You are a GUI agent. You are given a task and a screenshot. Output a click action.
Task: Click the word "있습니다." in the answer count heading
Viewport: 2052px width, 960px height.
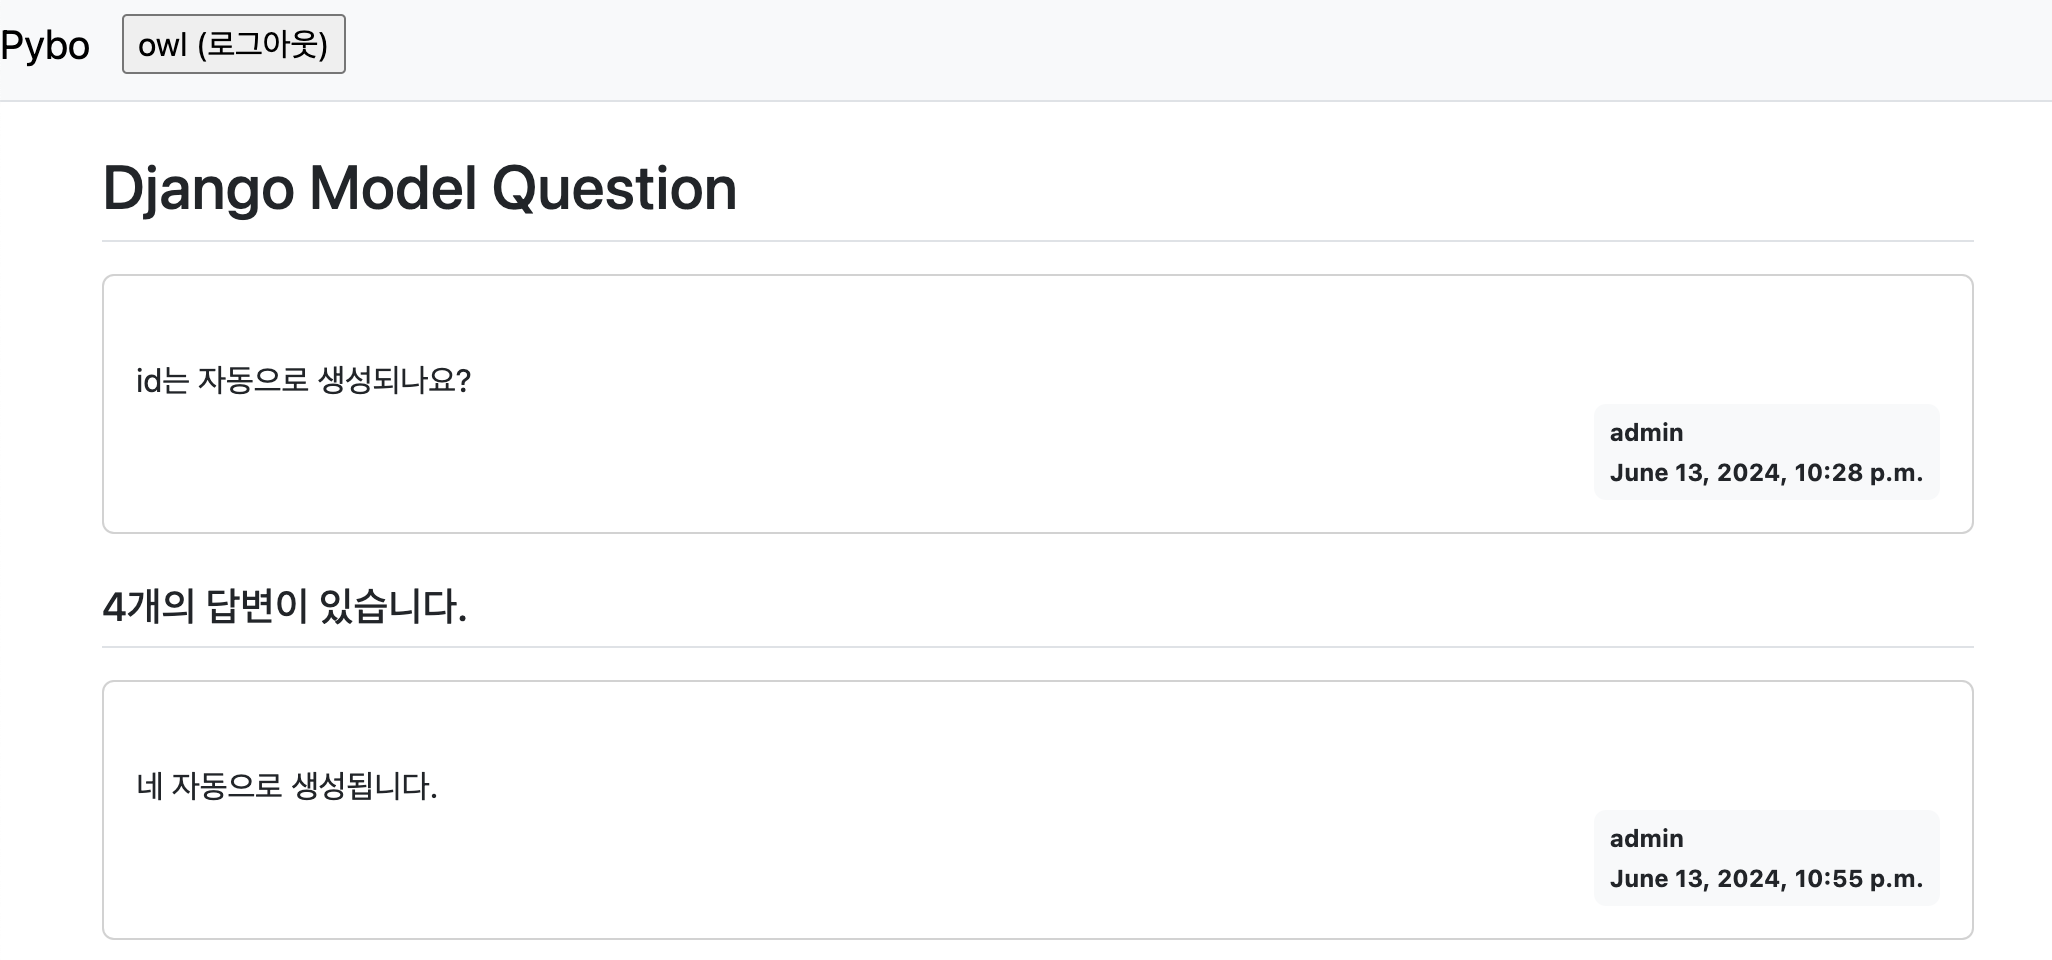pyautogui.click(x=392, y=607)
